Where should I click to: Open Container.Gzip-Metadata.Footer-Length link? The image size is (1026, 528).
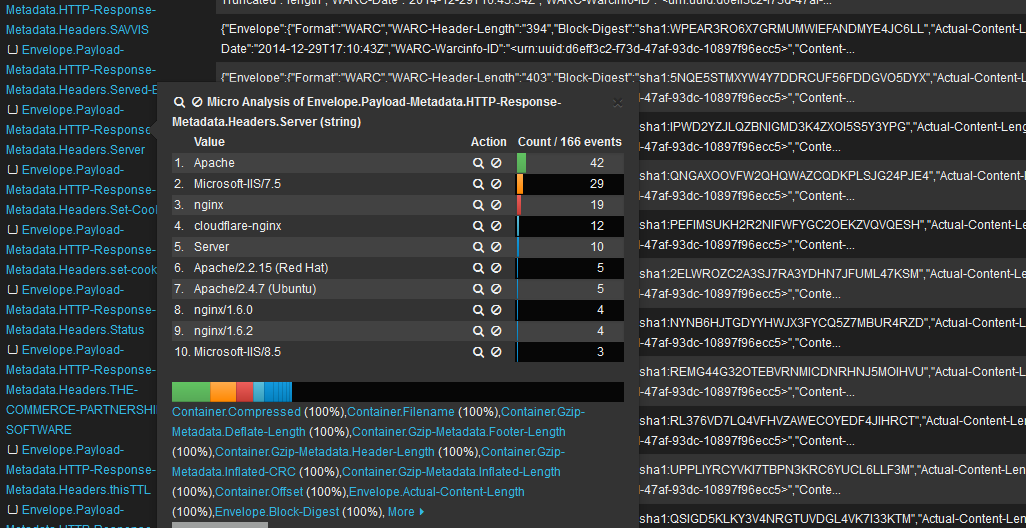(459, 432)
